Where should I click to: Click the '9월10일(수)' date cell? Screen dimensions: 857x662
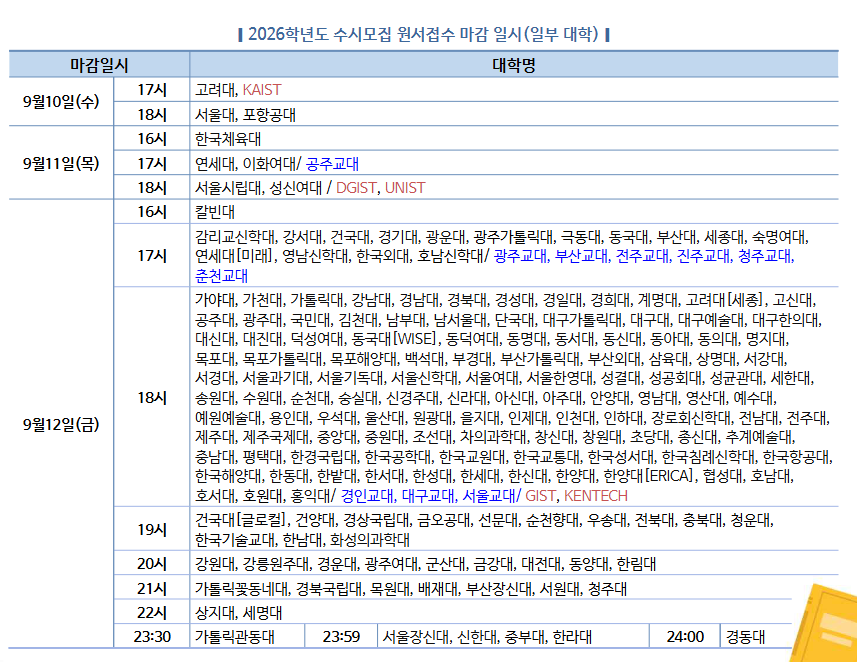click(x=61, y=102)
